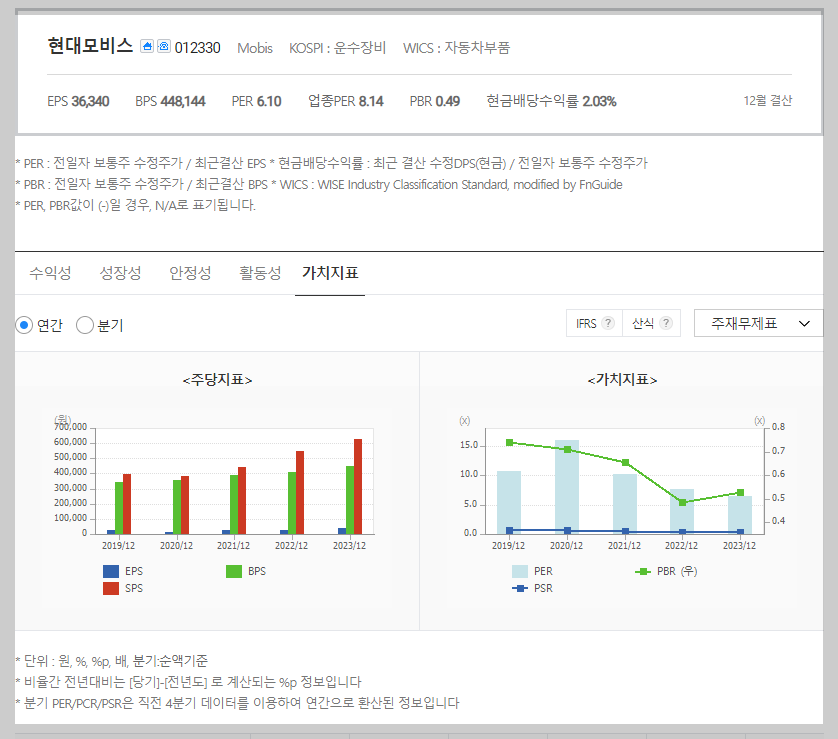Click KOSPI : 운수장비 text
The width and height of the screenshot is (838, 739).
pos(337,48)
